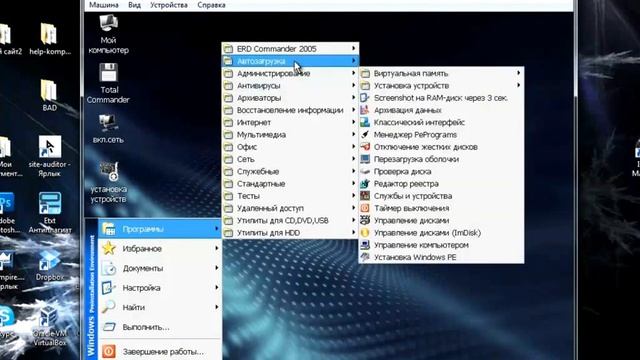Click Перезагрузка оболочки entry
Screen dimensions: 640x360
[441, 159]
